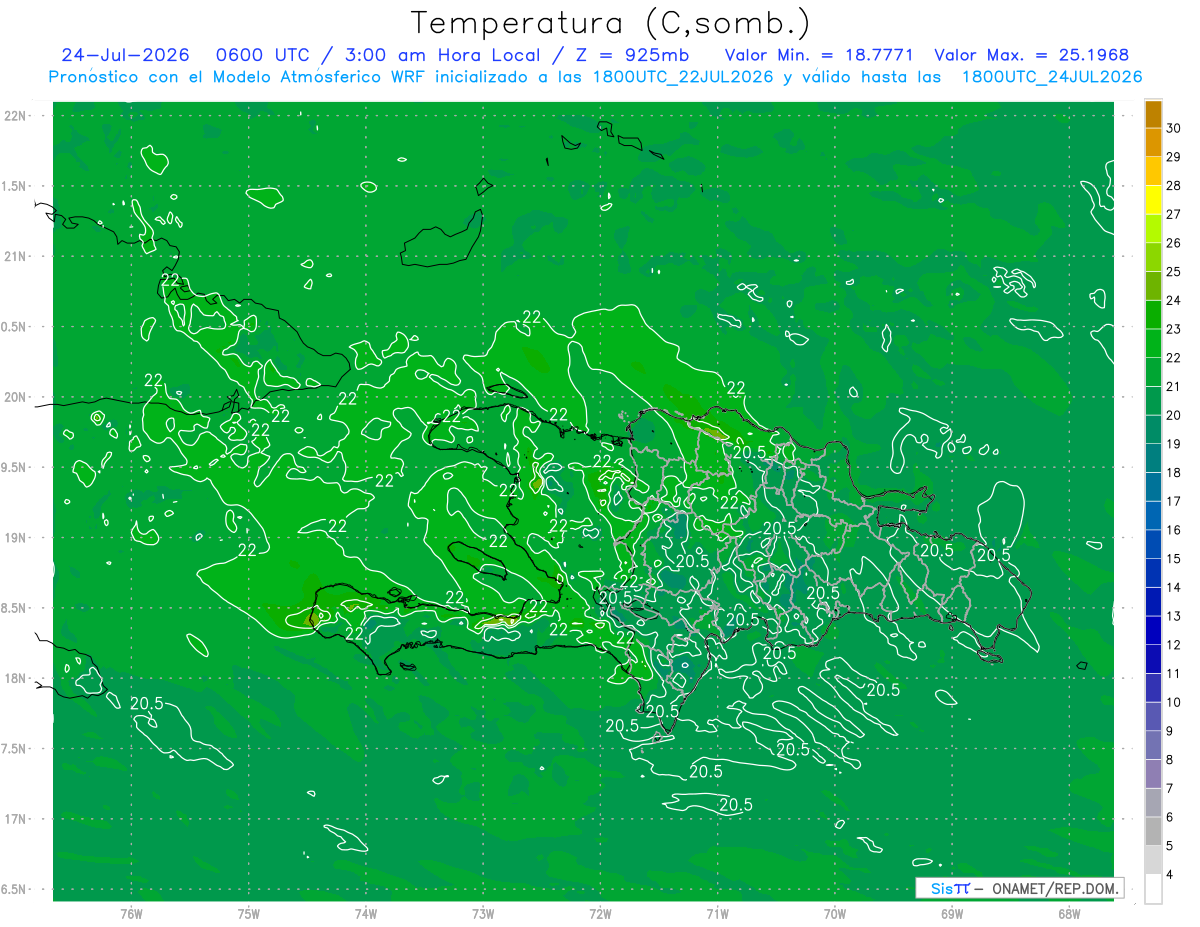Click the '17N' latitude axis label

click(17, 819)
